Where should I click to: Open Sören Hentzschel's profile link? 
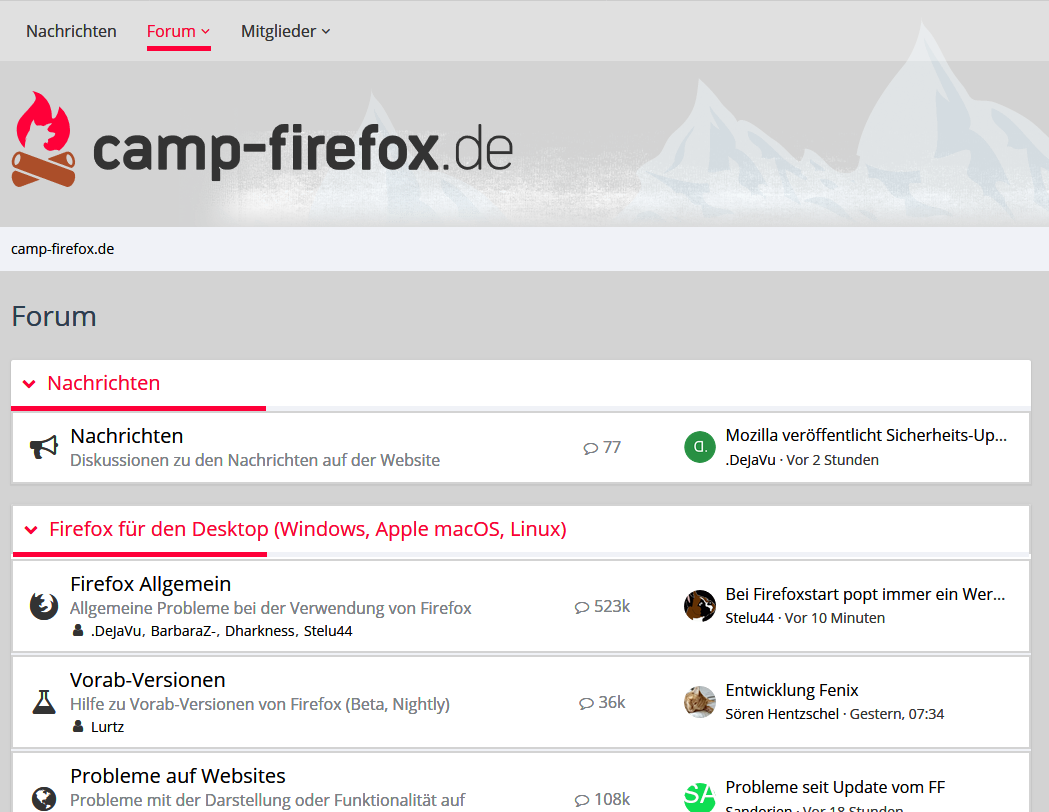(782, 714)
